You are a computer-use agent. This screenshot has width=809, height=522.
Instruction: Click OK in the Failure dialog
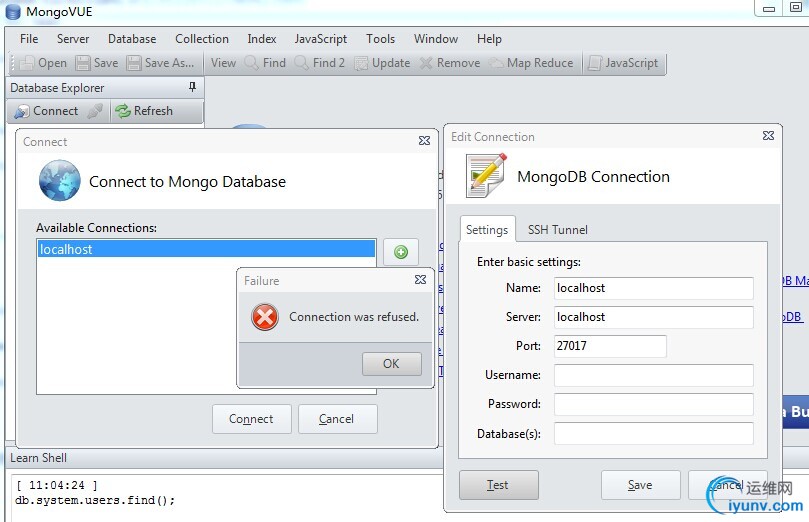pyautogui.click(x=392, y=364)
